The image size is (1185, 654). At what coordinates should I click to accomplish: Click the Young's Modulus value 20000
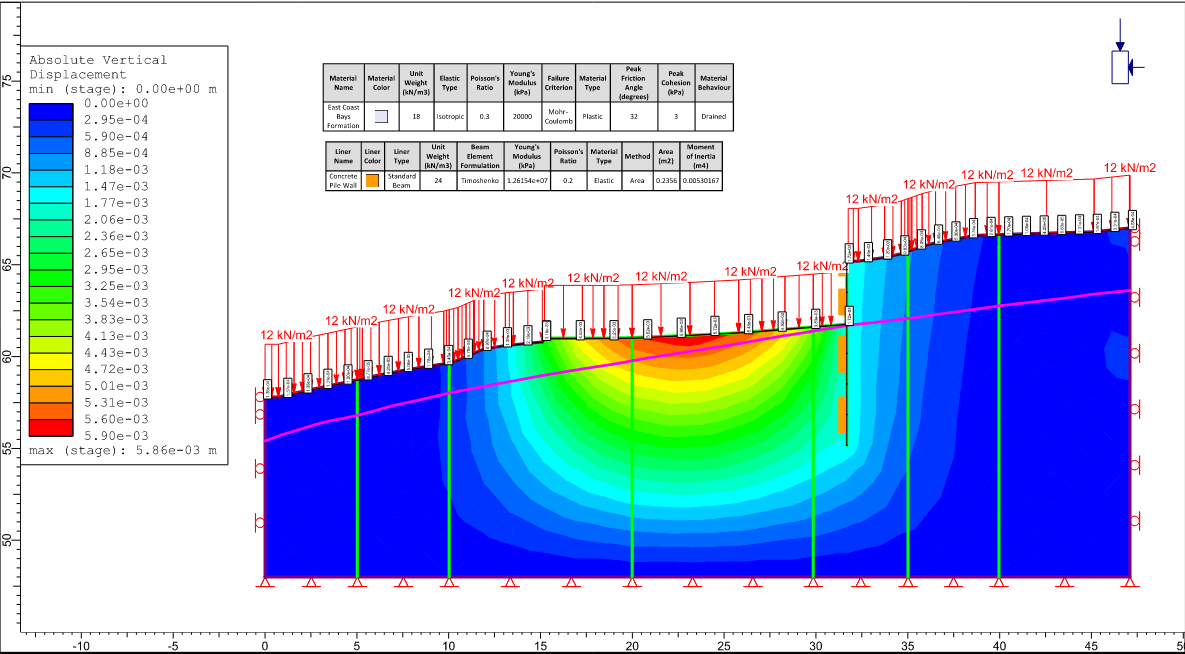tap(521, 116)
